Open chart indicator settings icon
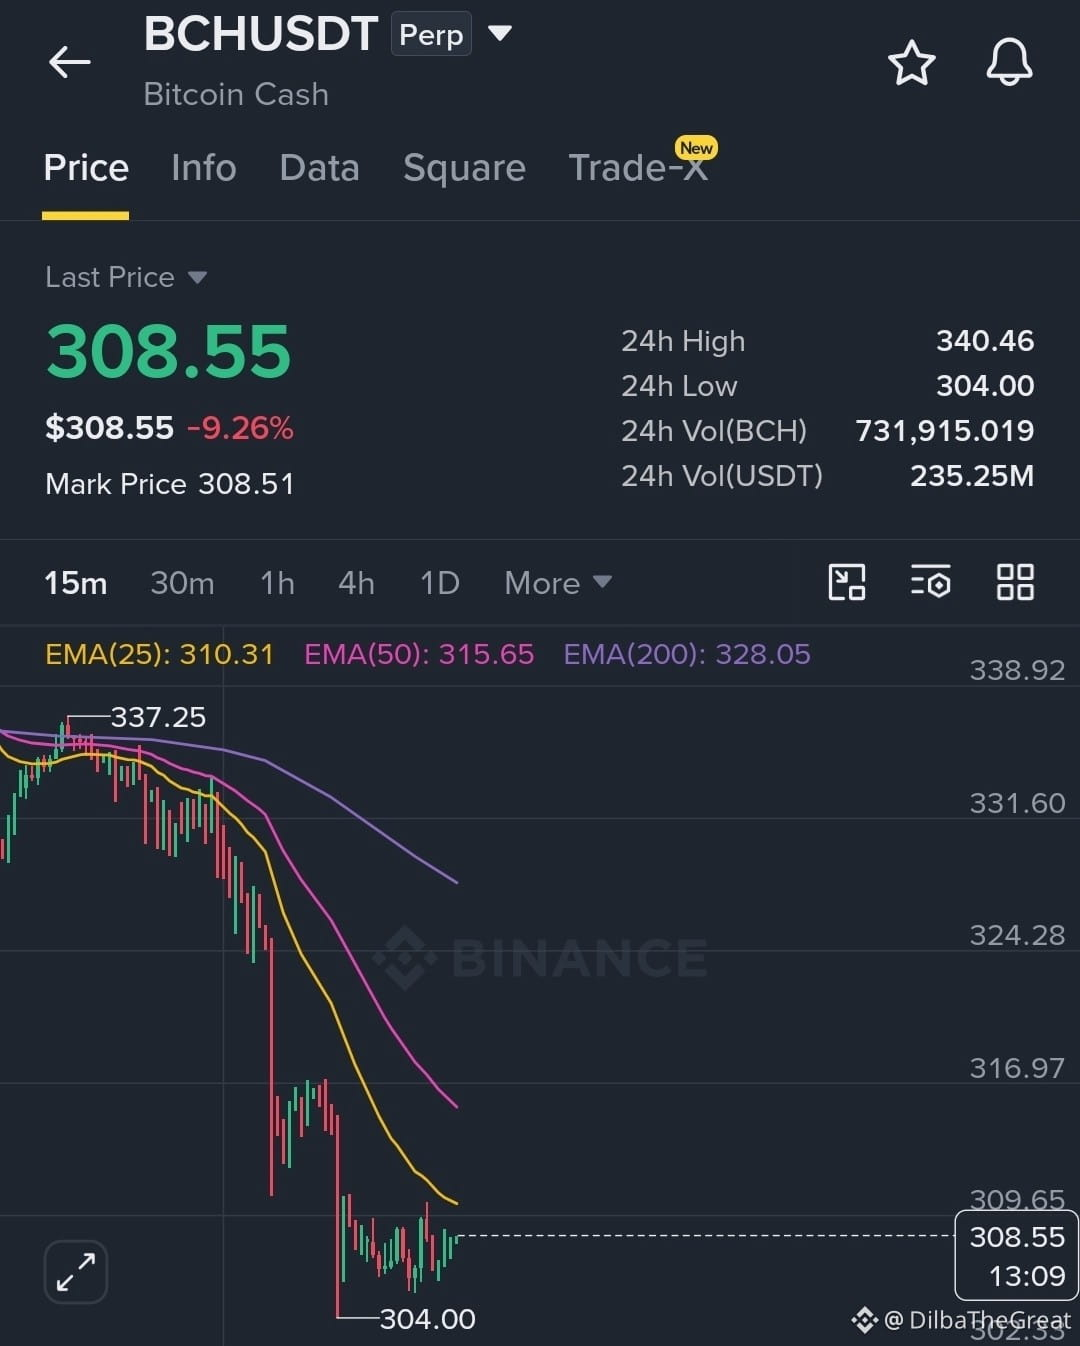 930,582
